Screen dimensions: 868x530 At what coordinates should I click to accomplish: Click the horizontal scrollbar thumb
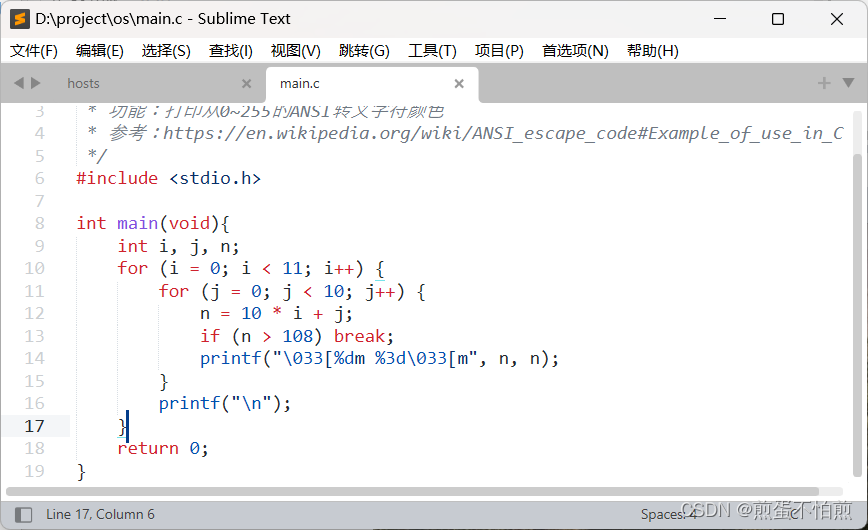click(x=412, y=492)
